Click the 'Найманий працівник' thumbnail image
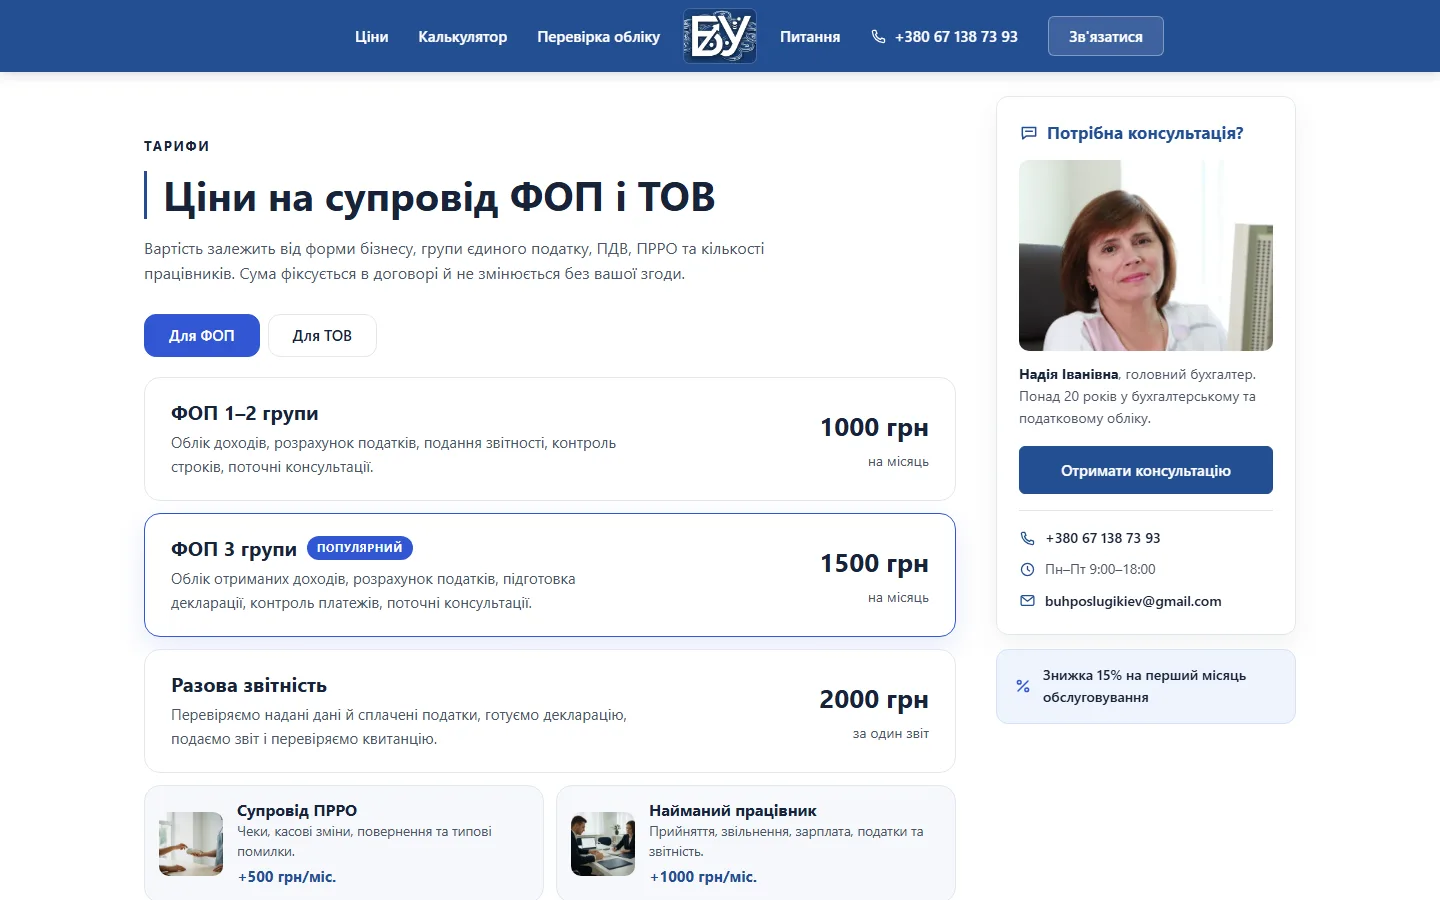 click(x=603, y=844)
